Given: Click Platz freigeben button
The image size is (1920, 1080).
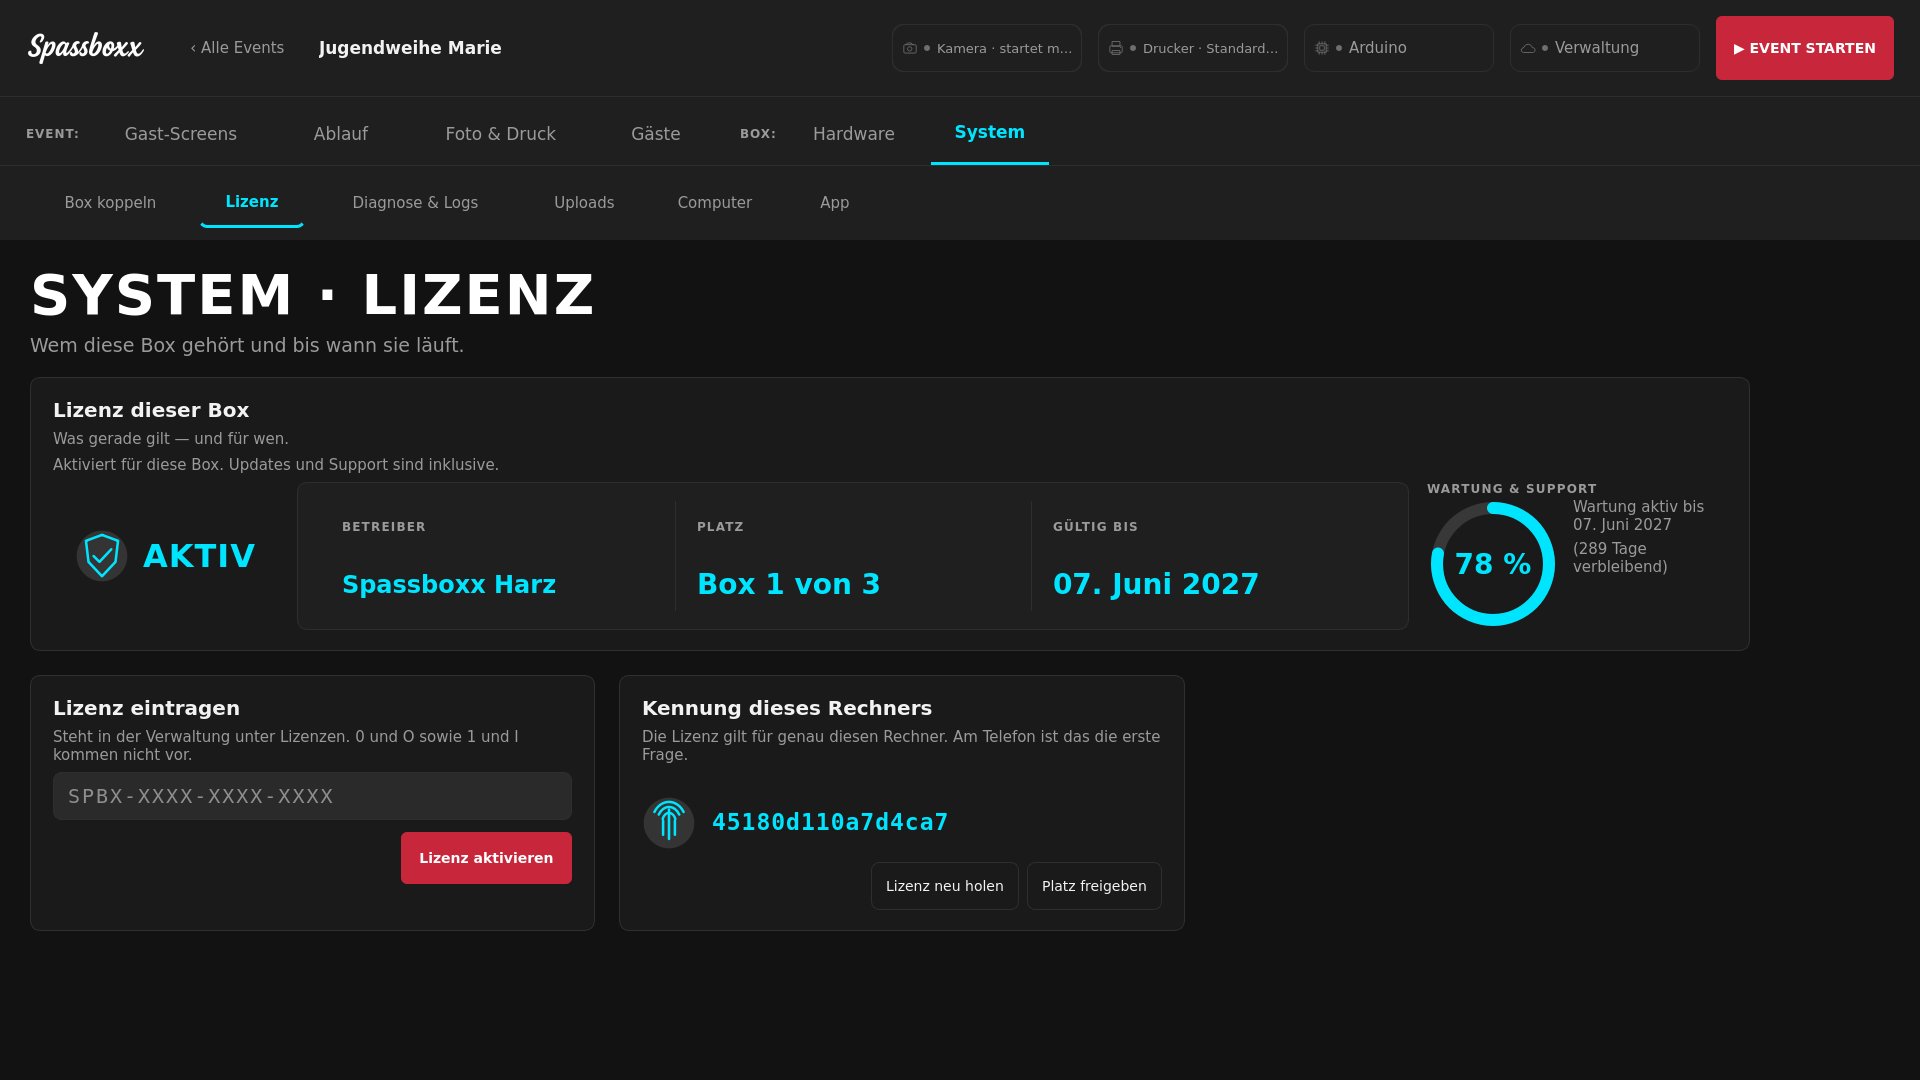Looking at the screenshot, I should pos(1094,886).
